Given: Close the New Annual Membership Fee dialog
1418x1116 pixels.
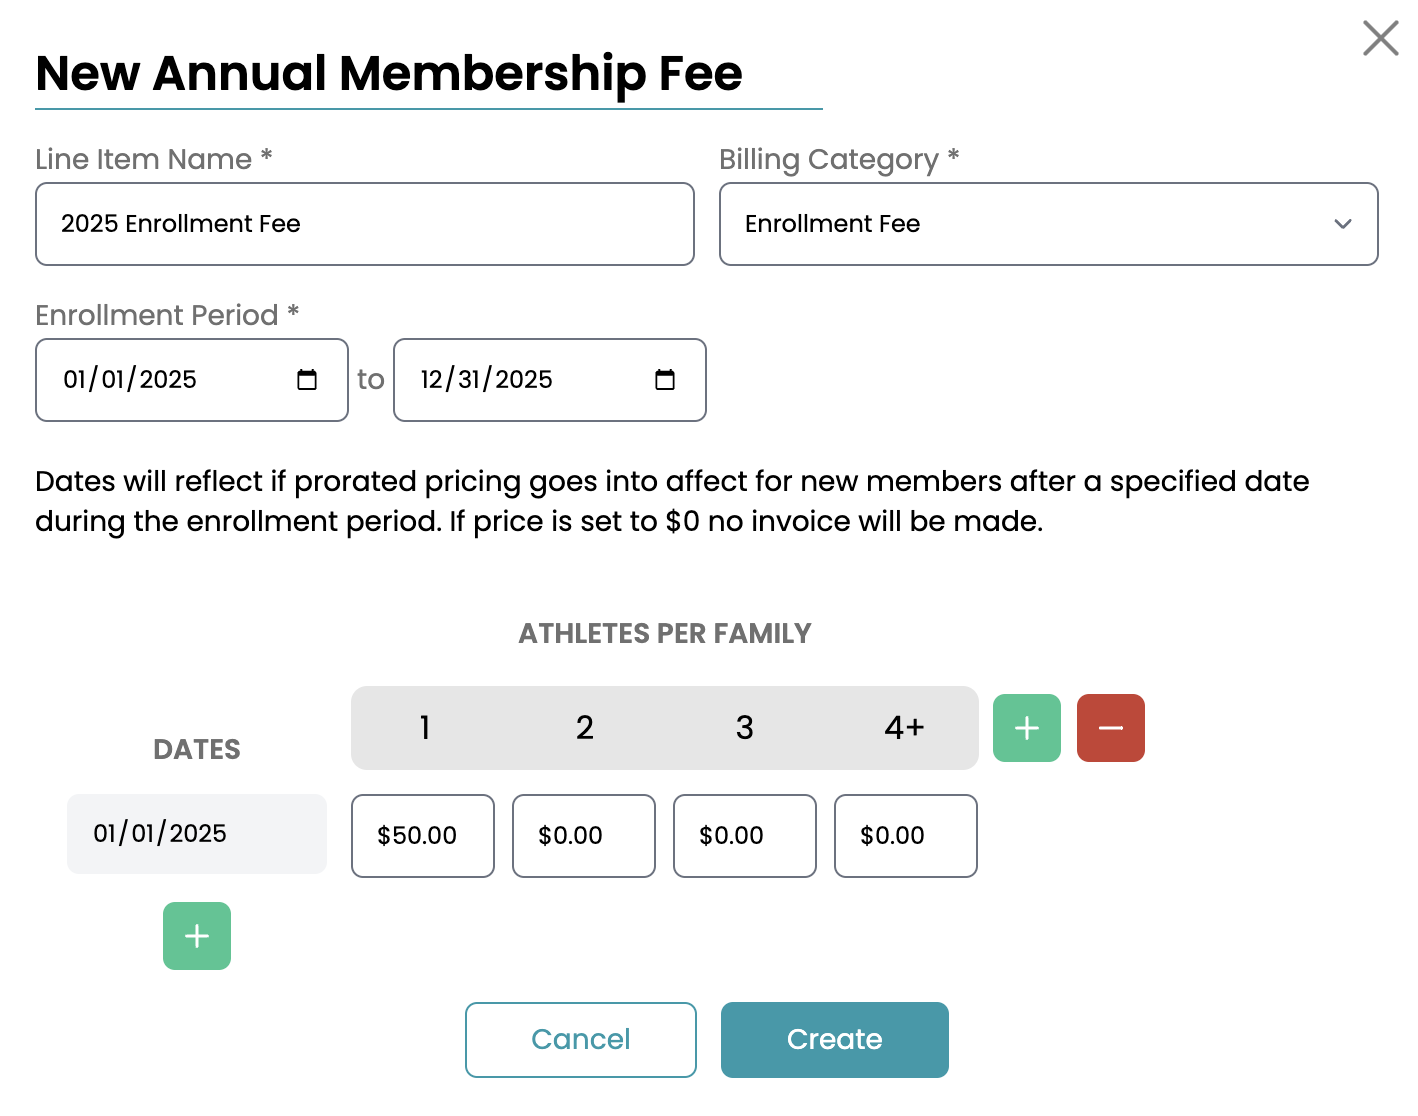Looking at the screenshot, I should [1380, 39].
